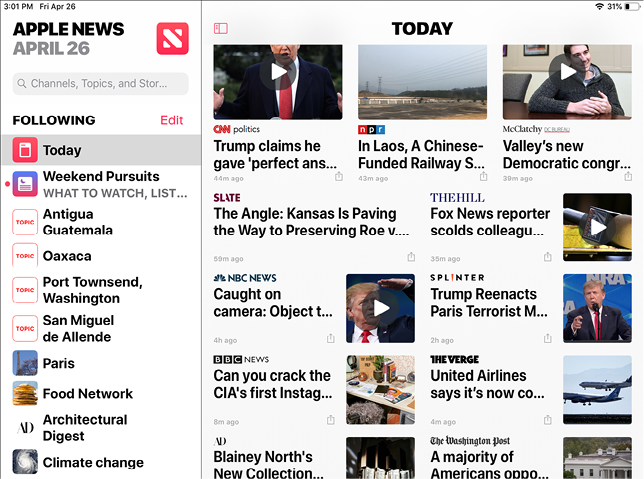The width and height of the screenshot is (644, 479).
Task: Play The Hill Fox News video
Action: click(x=598, y=227)
